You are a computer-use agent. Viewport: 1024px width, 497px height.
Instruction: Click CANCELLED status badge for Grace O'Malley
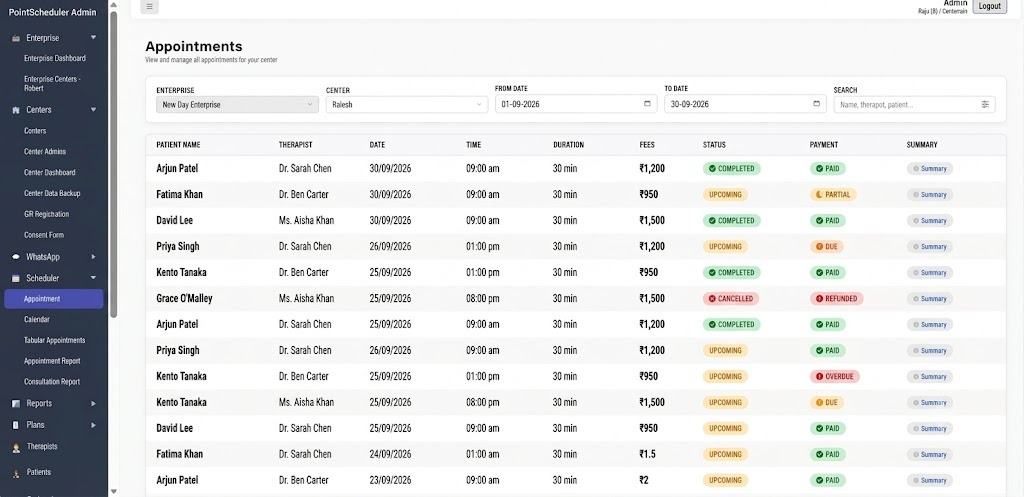point(731,298)
